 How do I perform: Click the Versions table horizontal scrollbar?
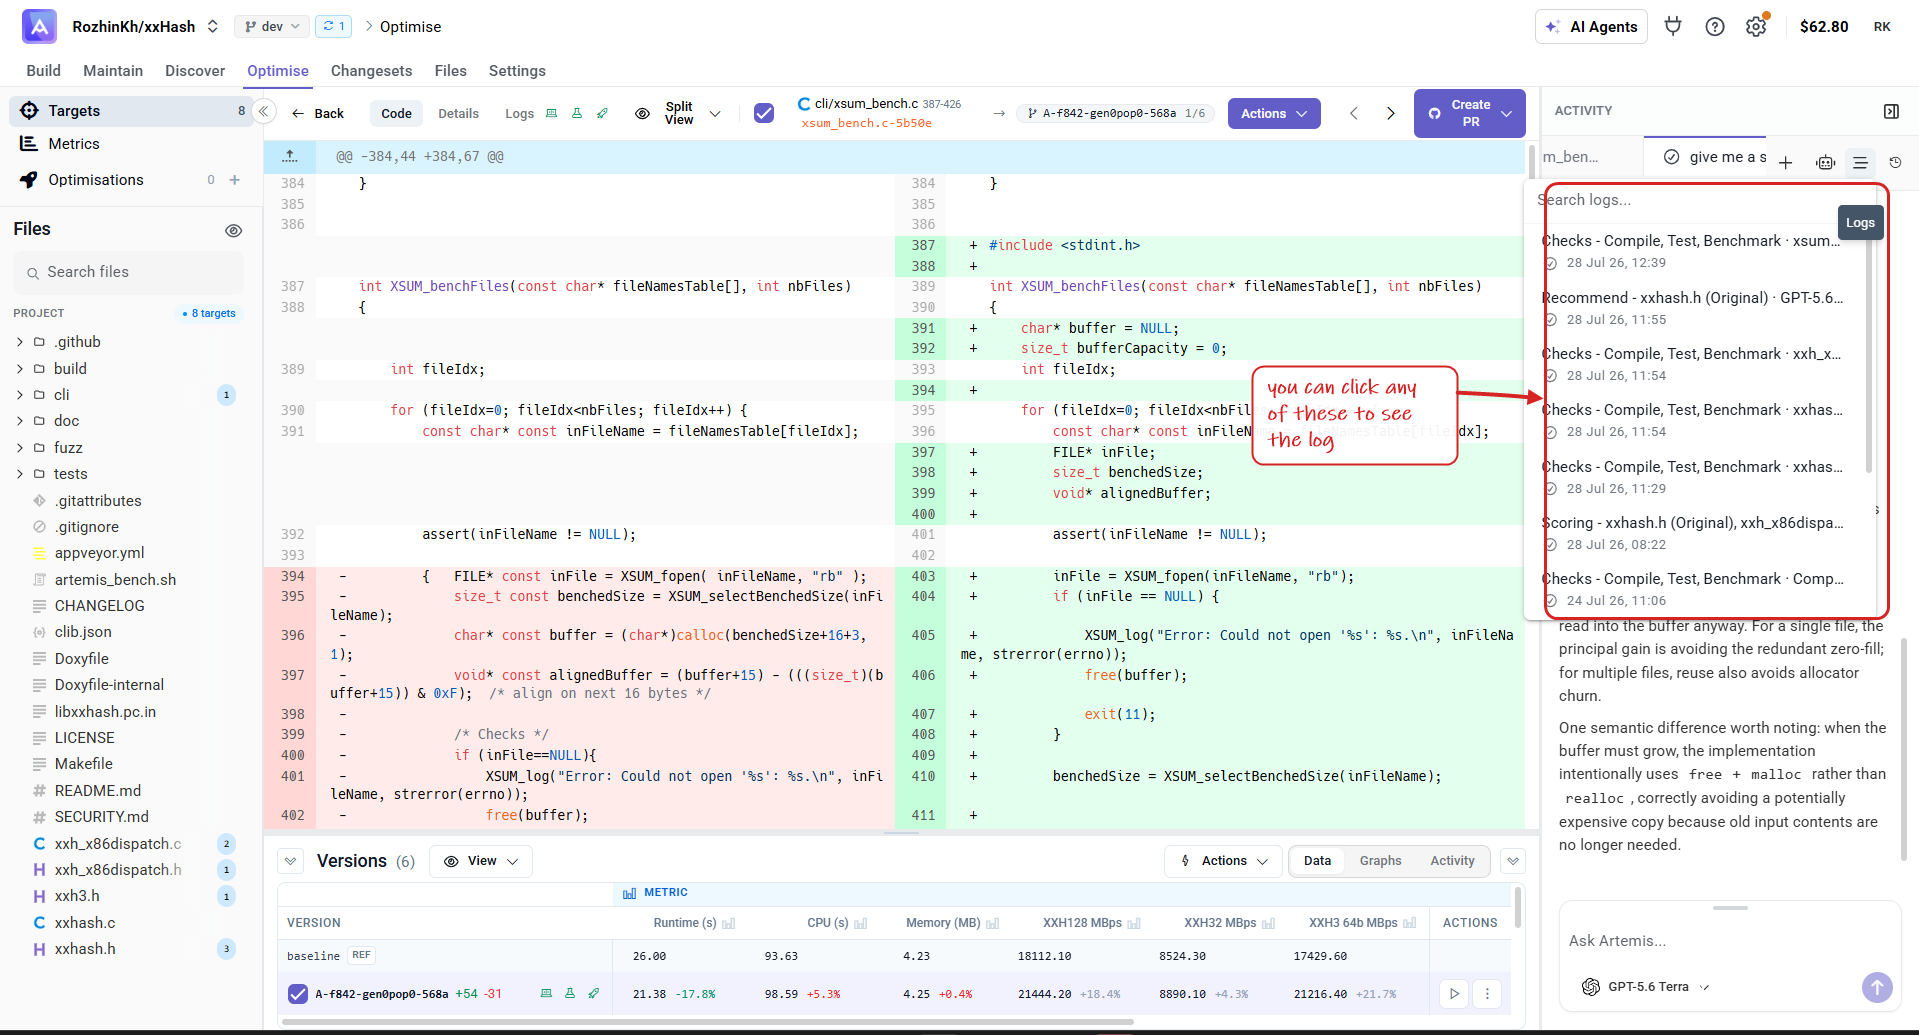[708, 1022]
